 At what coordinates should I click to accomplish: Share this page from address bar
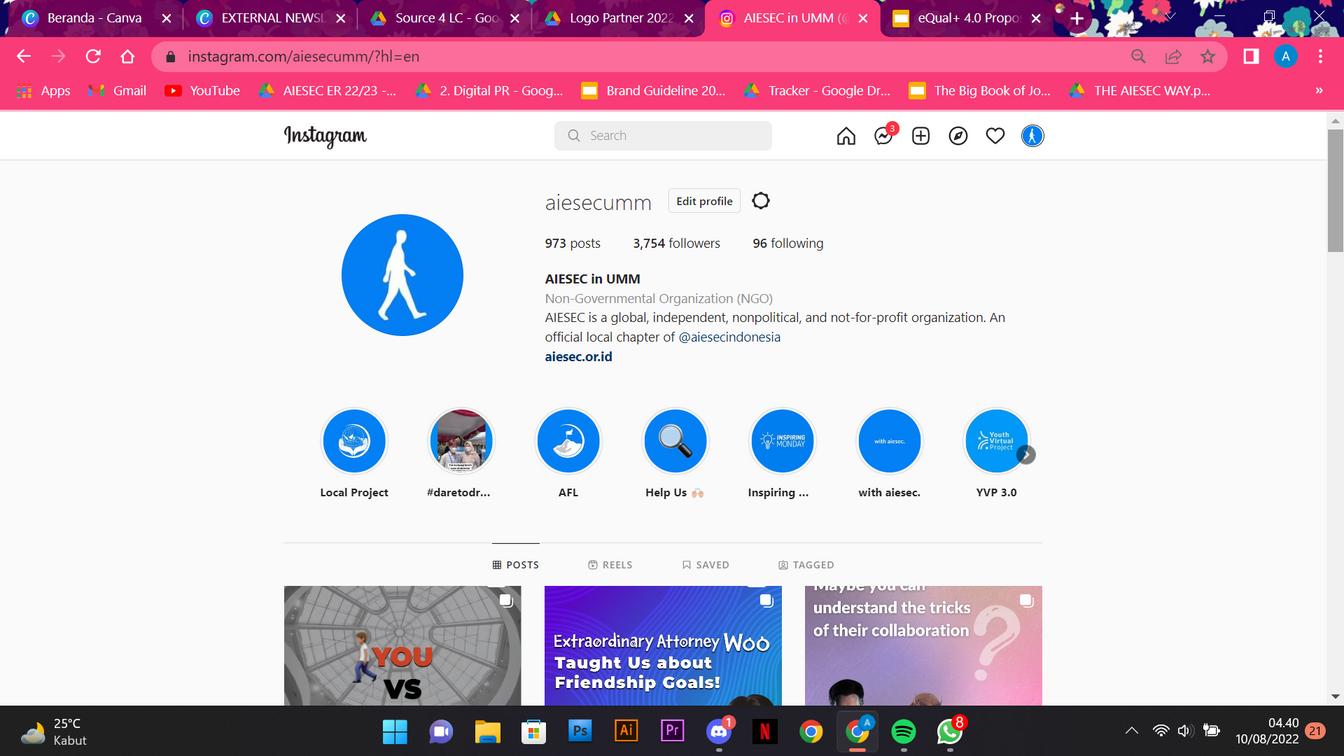point(1173,56)
